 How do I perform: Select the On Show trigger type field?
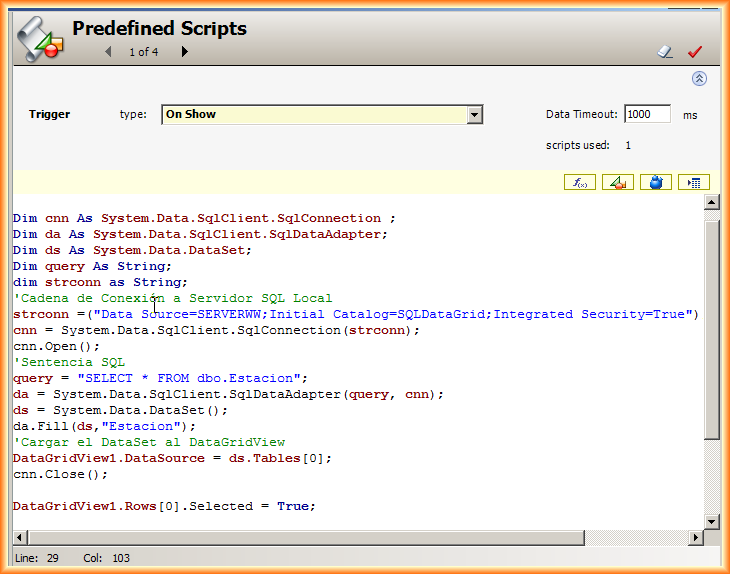click(313, 115)
